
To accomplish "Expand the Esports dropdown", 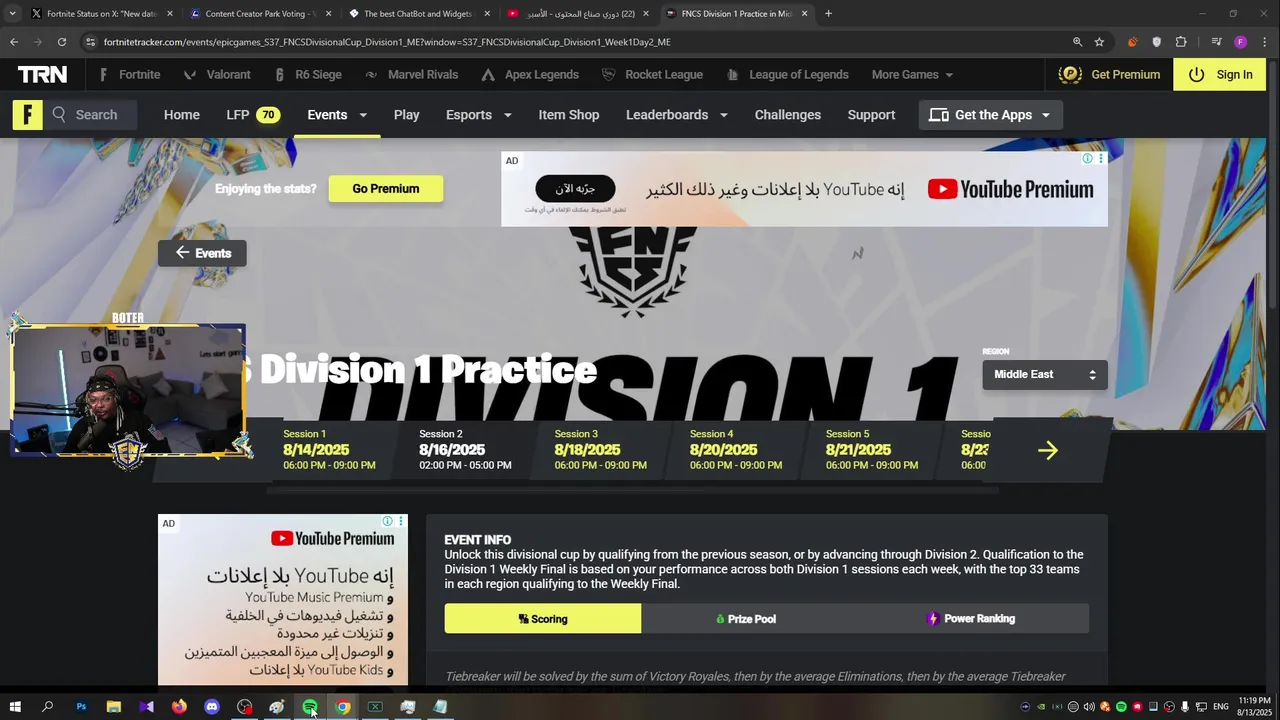I will pyautogui.click(x=479, y=115).
